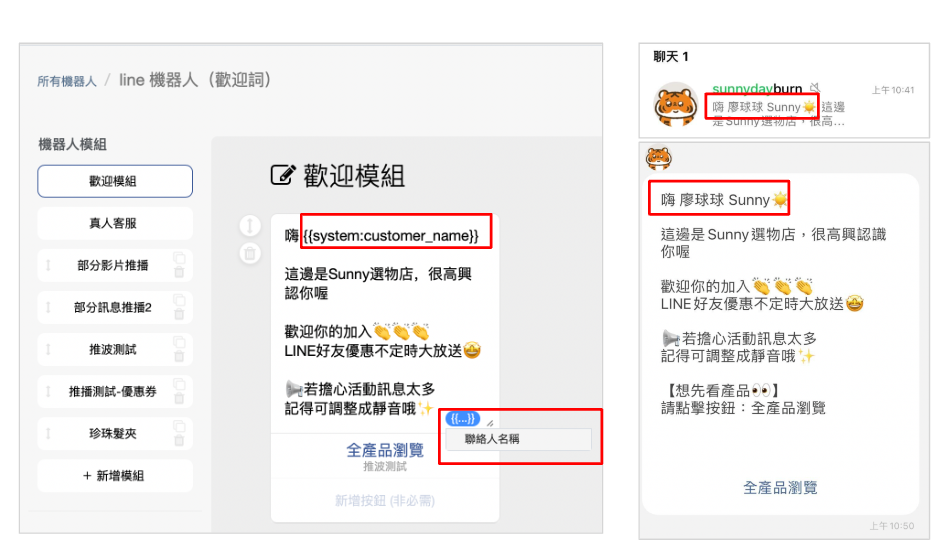Tap 全產品瀏覽 link in the chat preview
The image size is (940, 553).
[780, 488]
